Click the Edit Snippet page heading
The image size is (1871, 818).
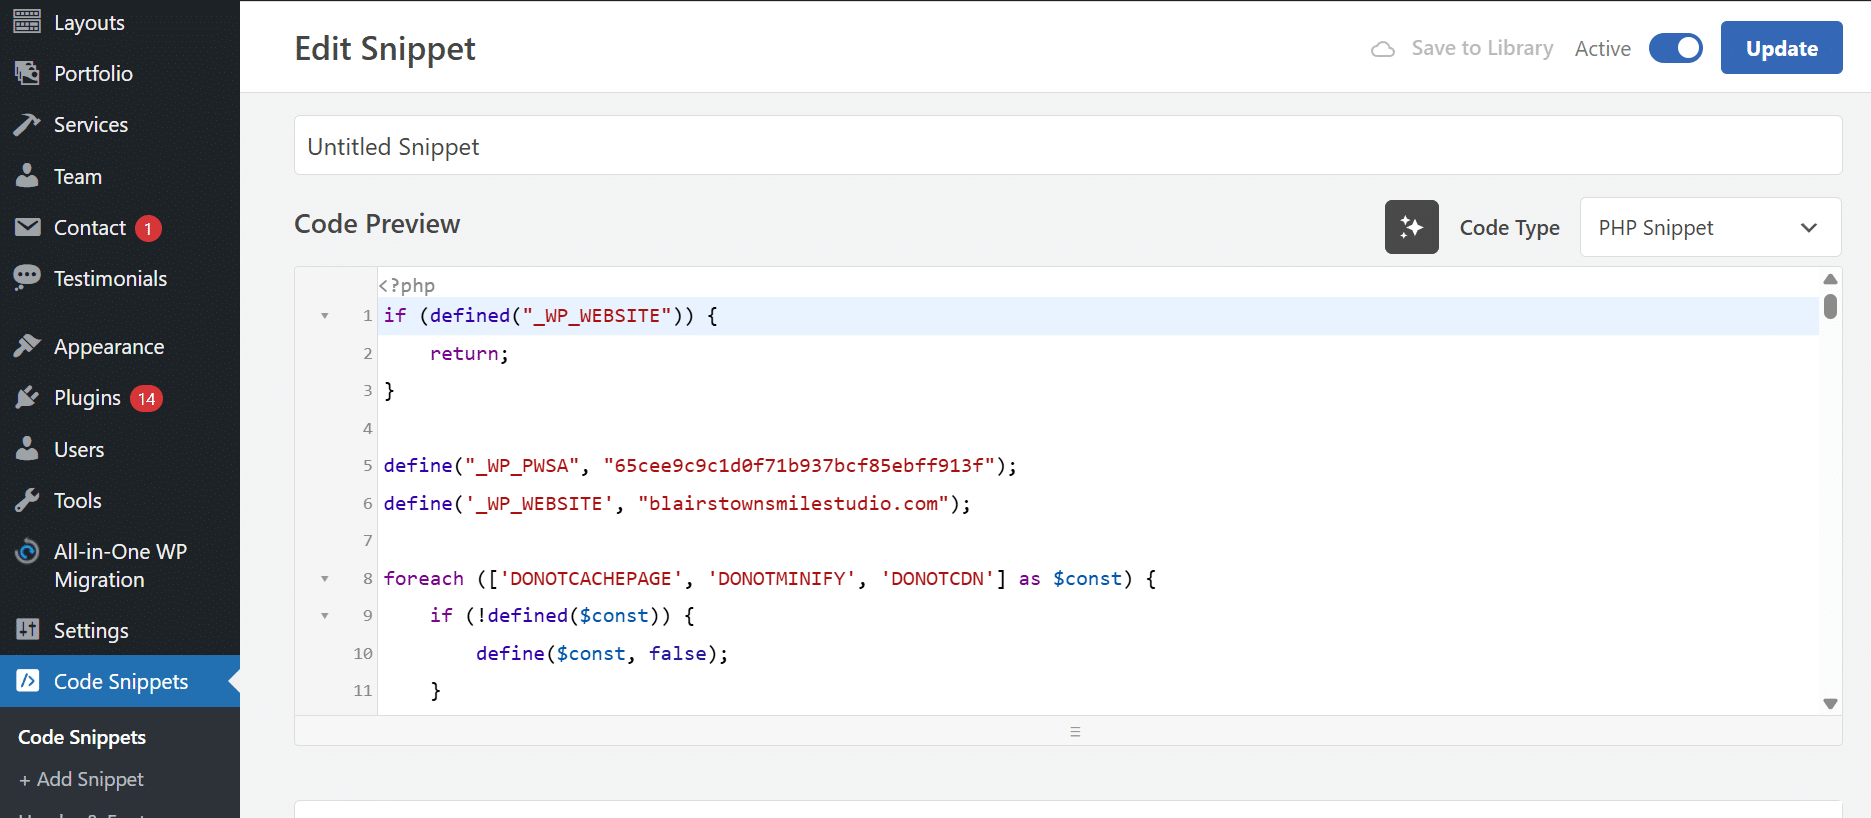click(385, 48)
